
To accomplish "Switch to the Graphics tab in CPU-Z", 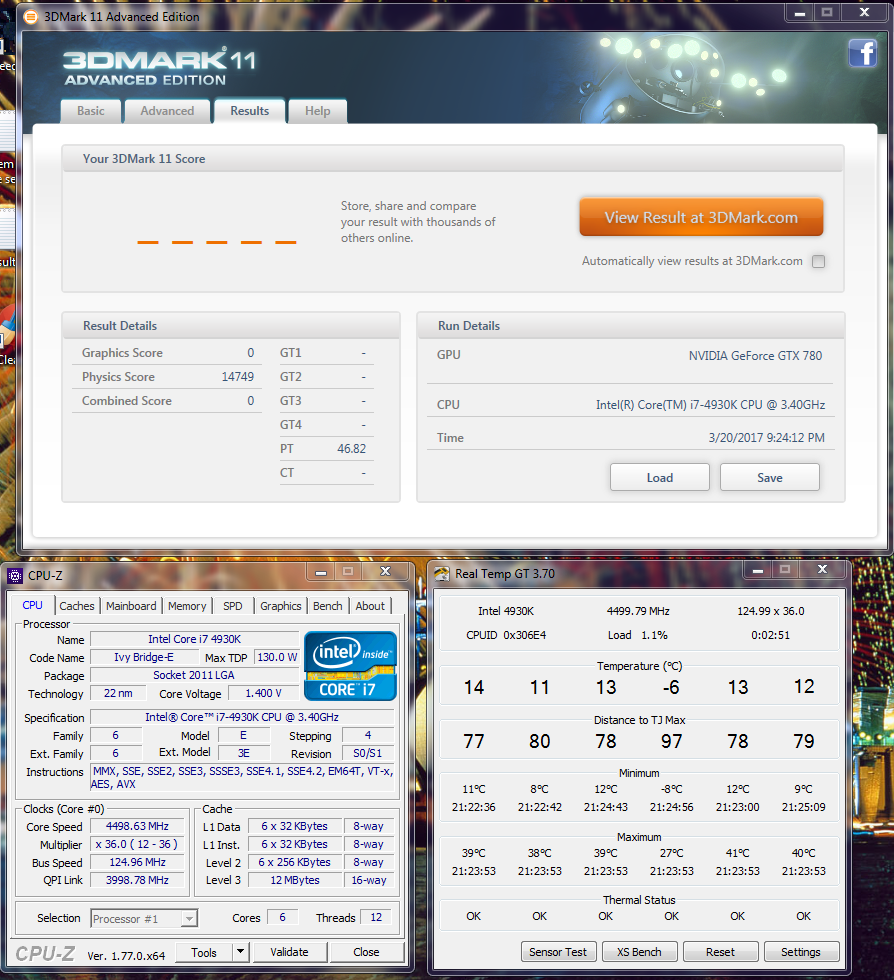I will pyautogui.click(x=281, y=606).
